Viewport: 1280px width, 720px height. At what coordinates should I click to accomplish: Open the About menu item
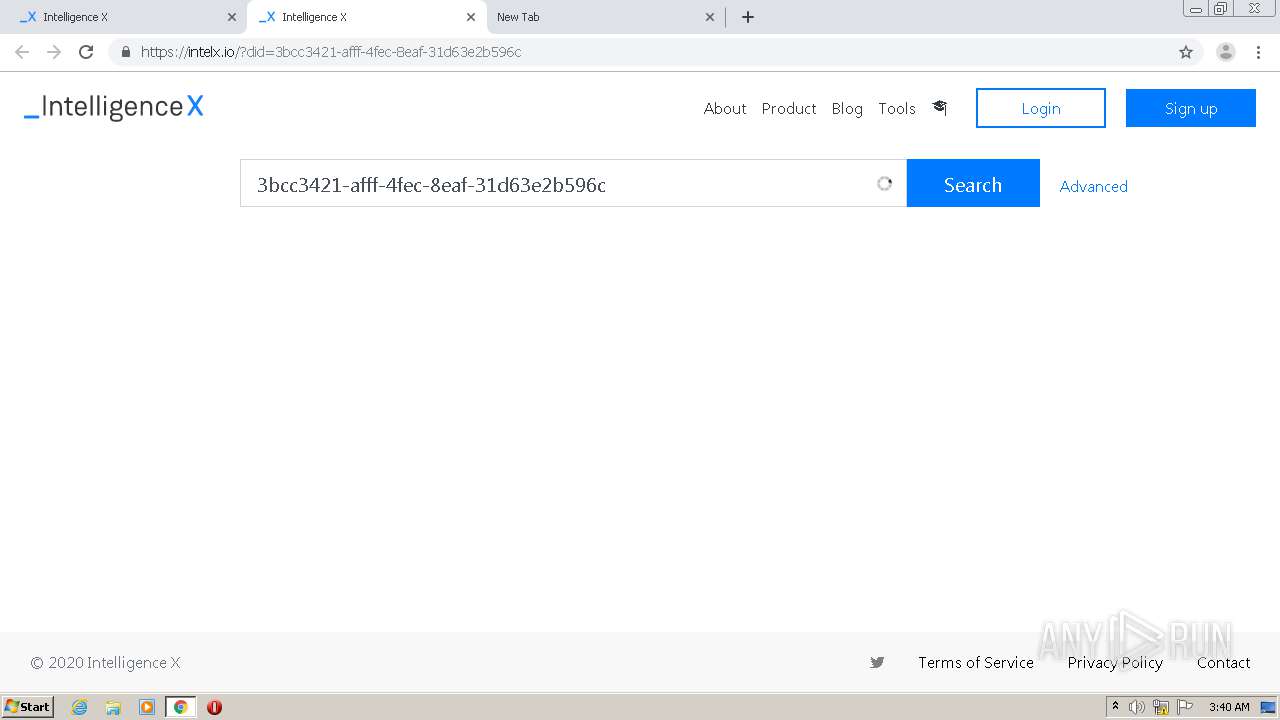725,108
